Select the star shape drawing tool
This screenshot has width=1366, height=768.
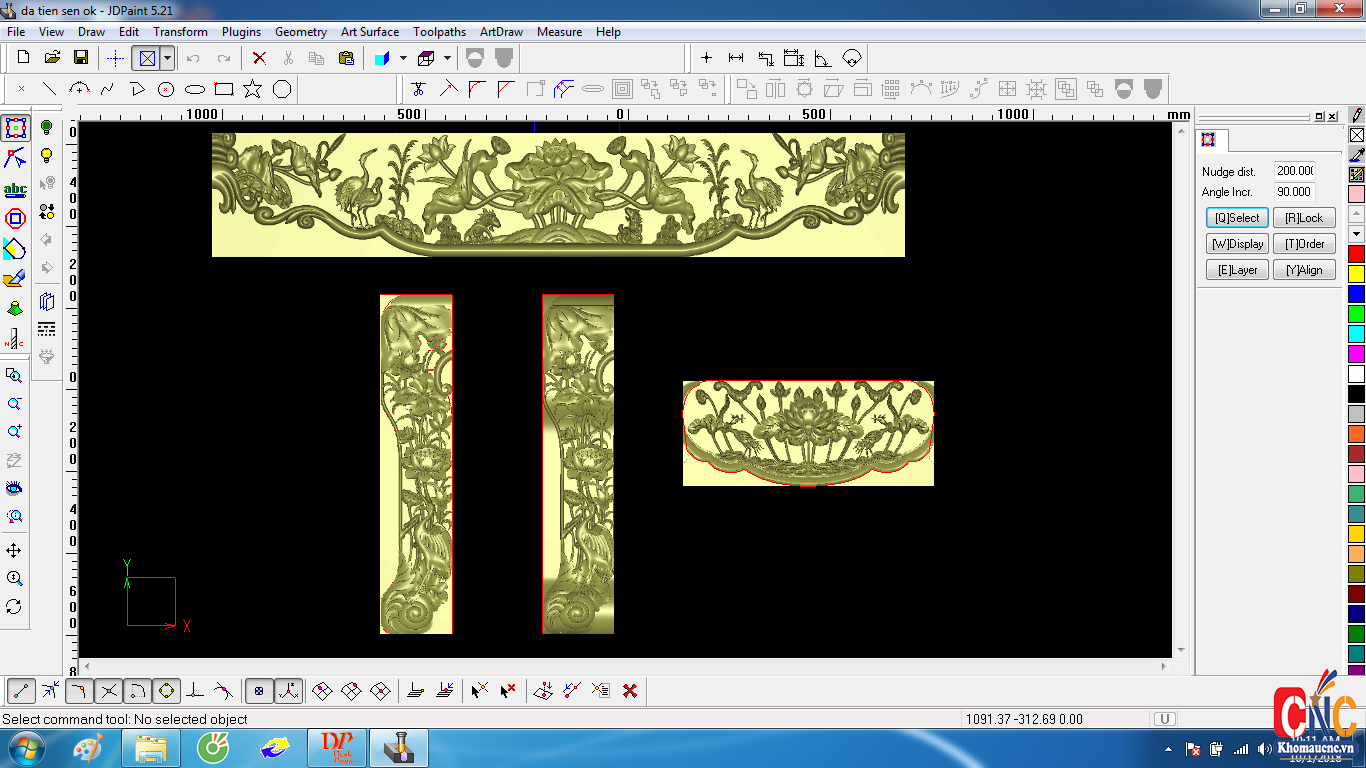(x=252, y=89)
